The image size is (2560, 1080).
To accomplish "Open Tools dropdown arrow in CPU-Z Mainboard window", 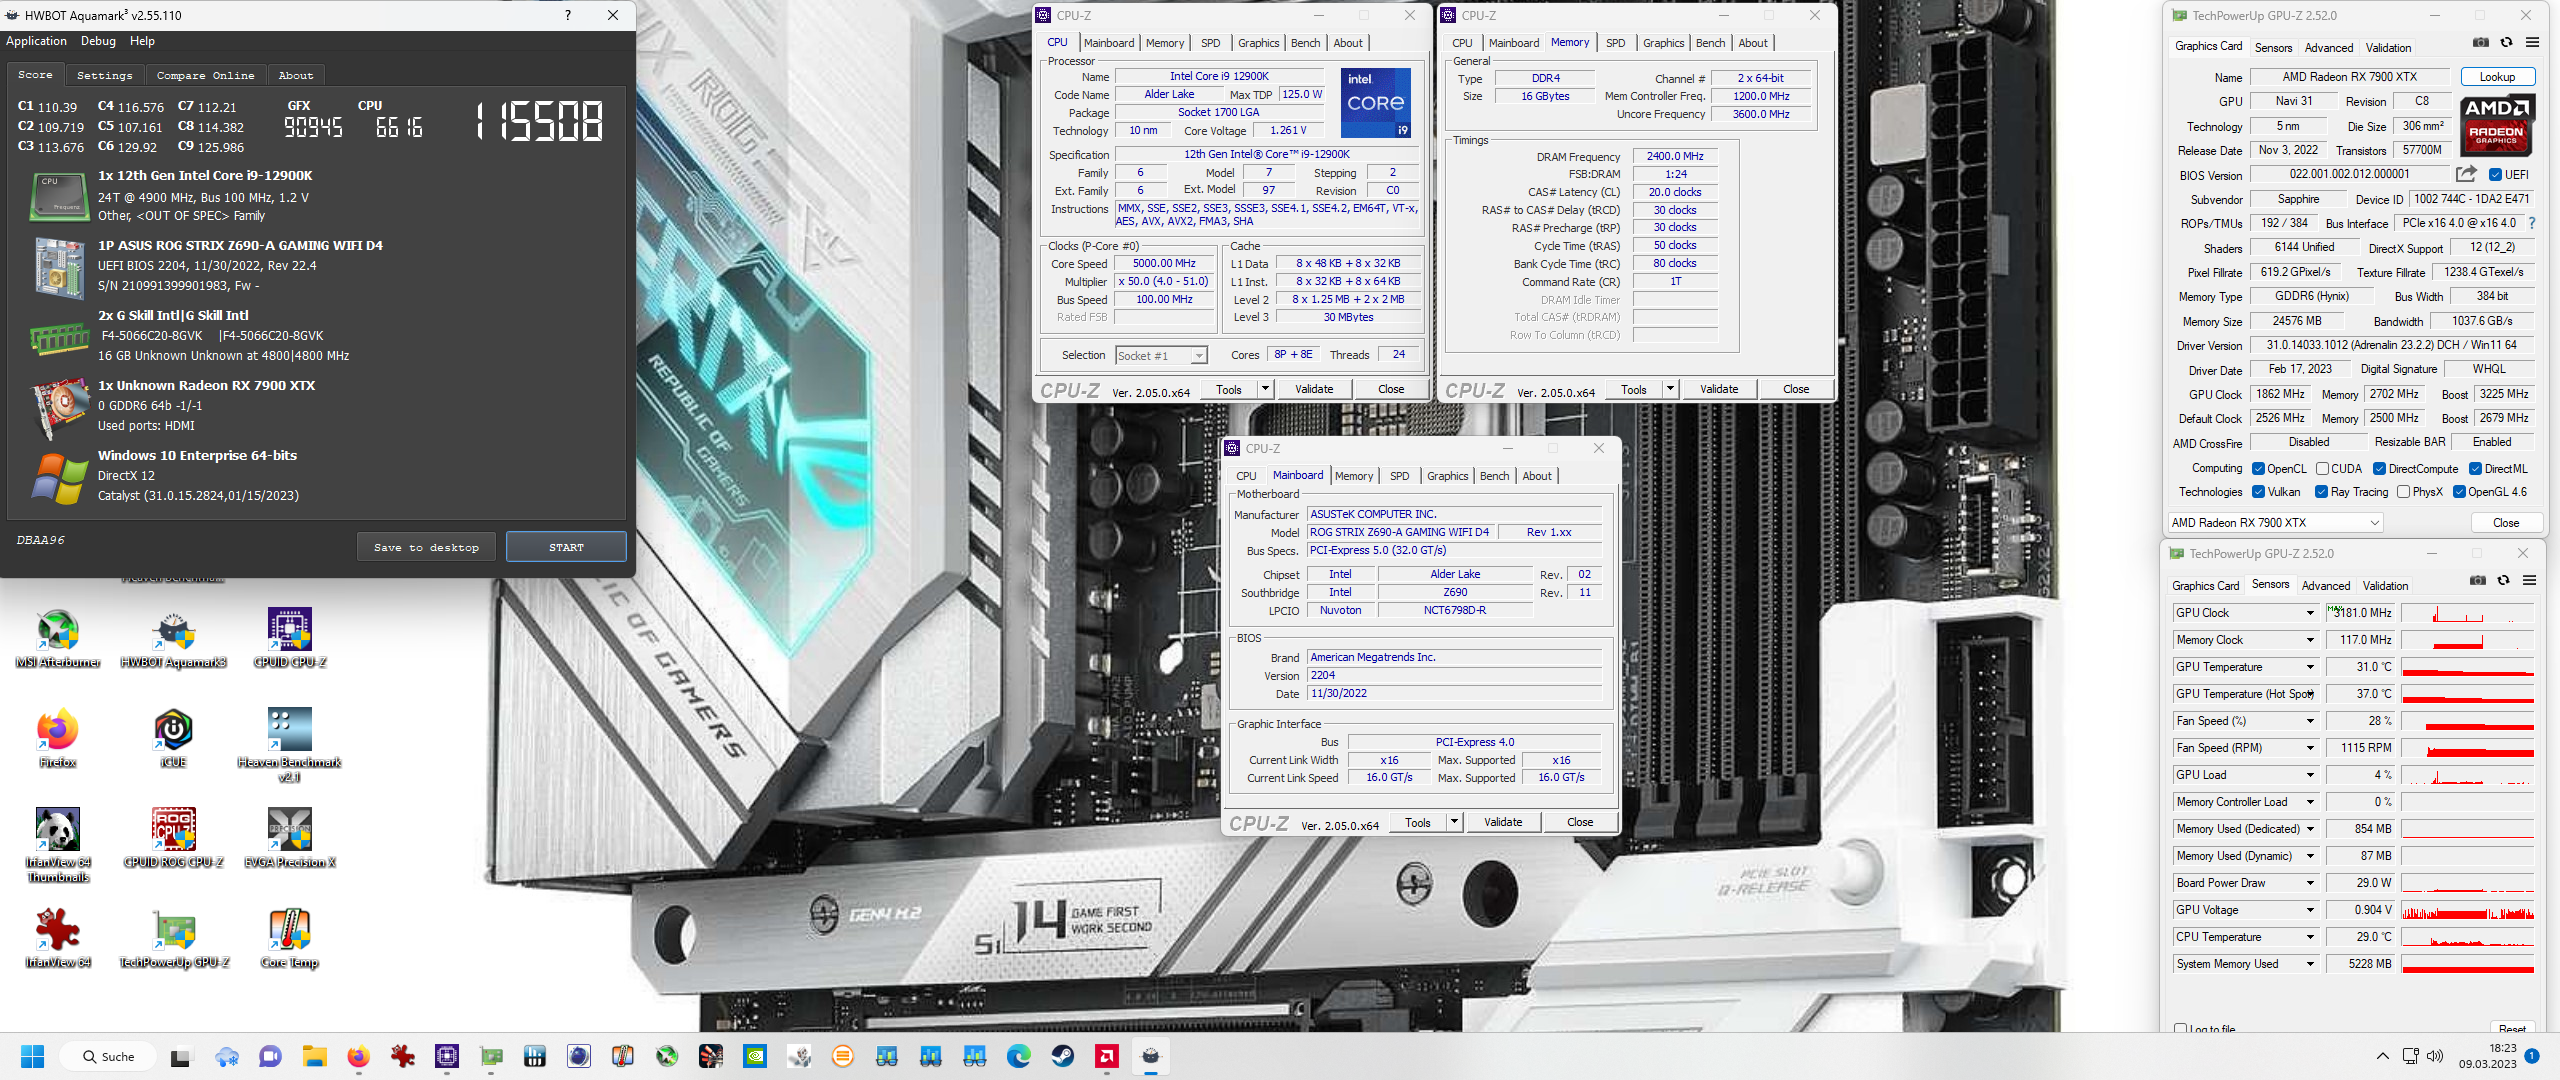I will 1454,822.
